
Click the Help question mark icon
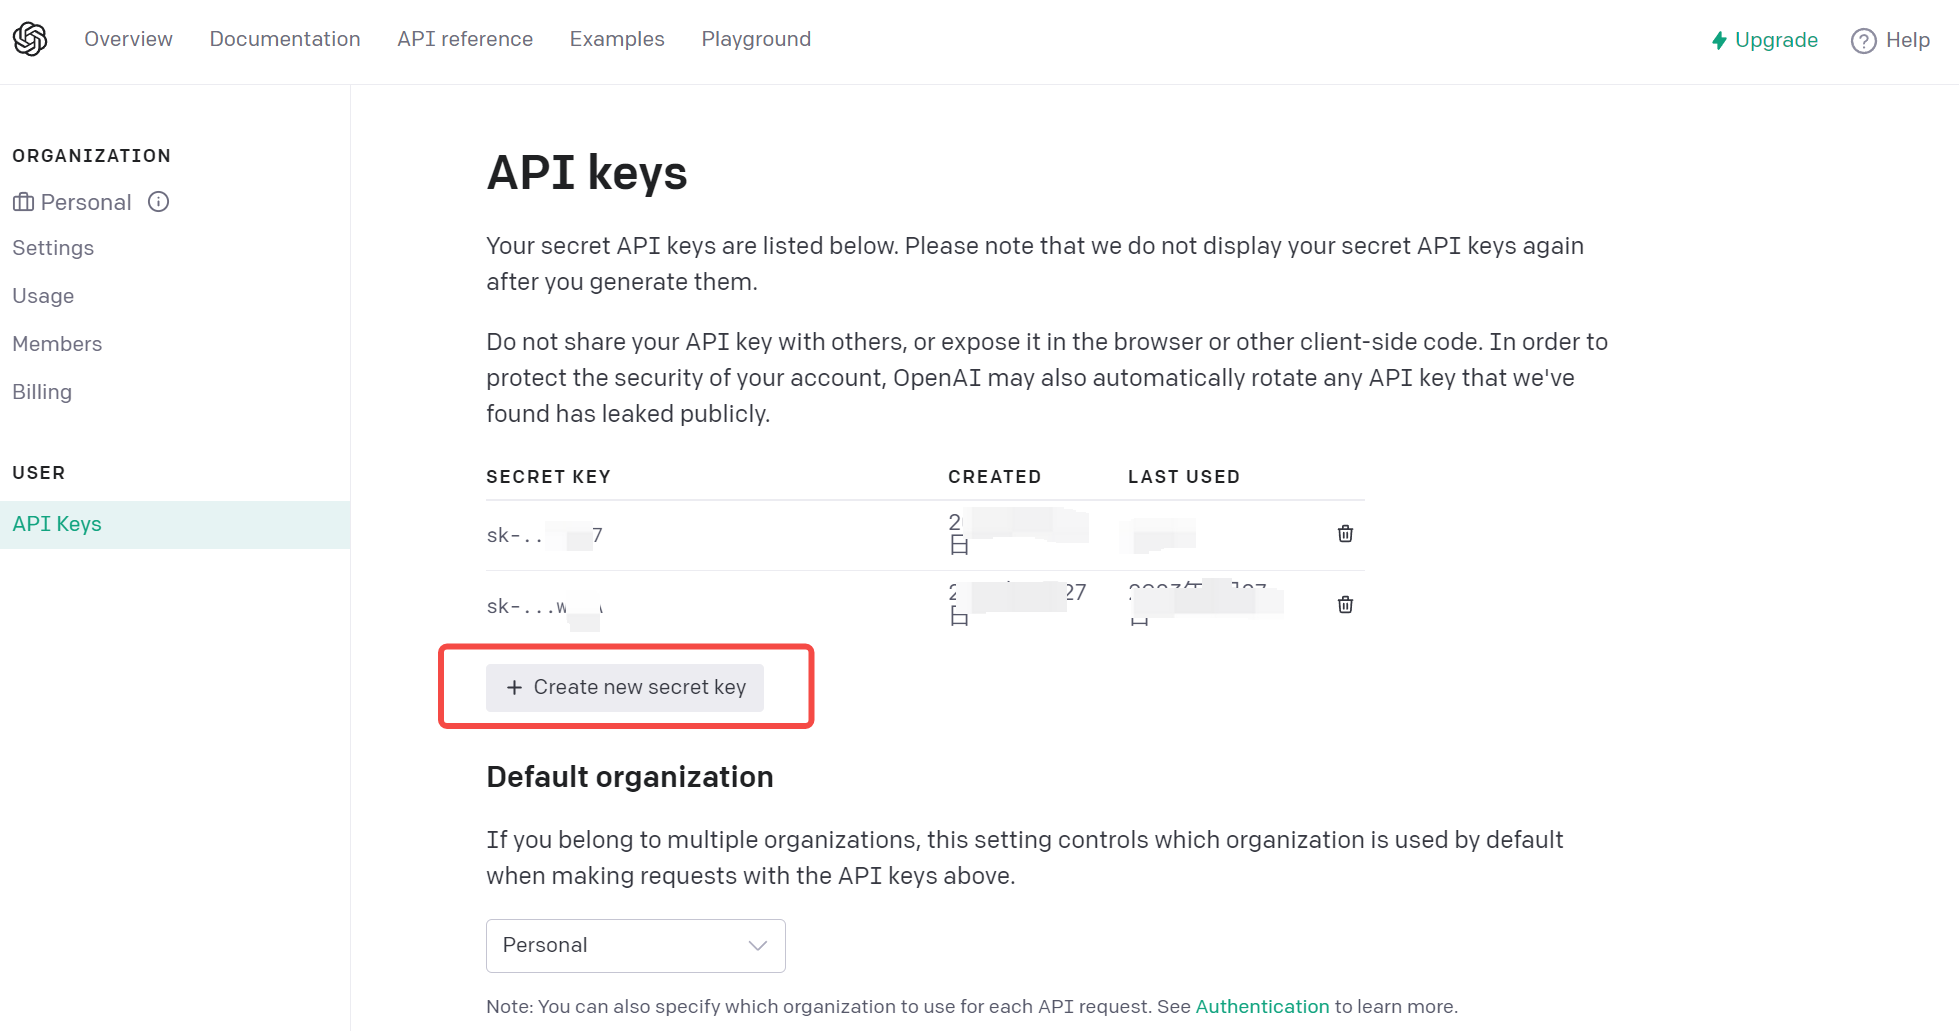point(1863,41)
